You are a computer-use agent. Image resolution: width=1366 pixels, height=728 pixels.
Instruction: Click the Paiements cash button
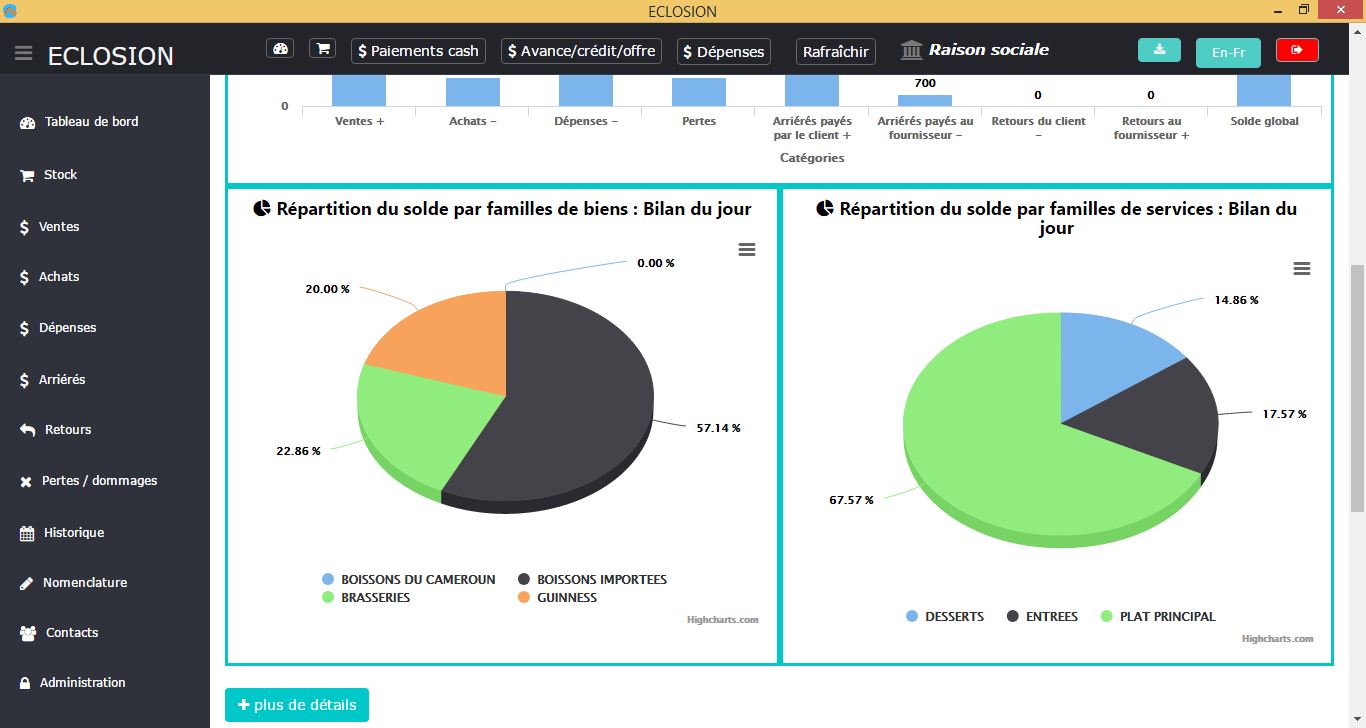coord(418,51)
